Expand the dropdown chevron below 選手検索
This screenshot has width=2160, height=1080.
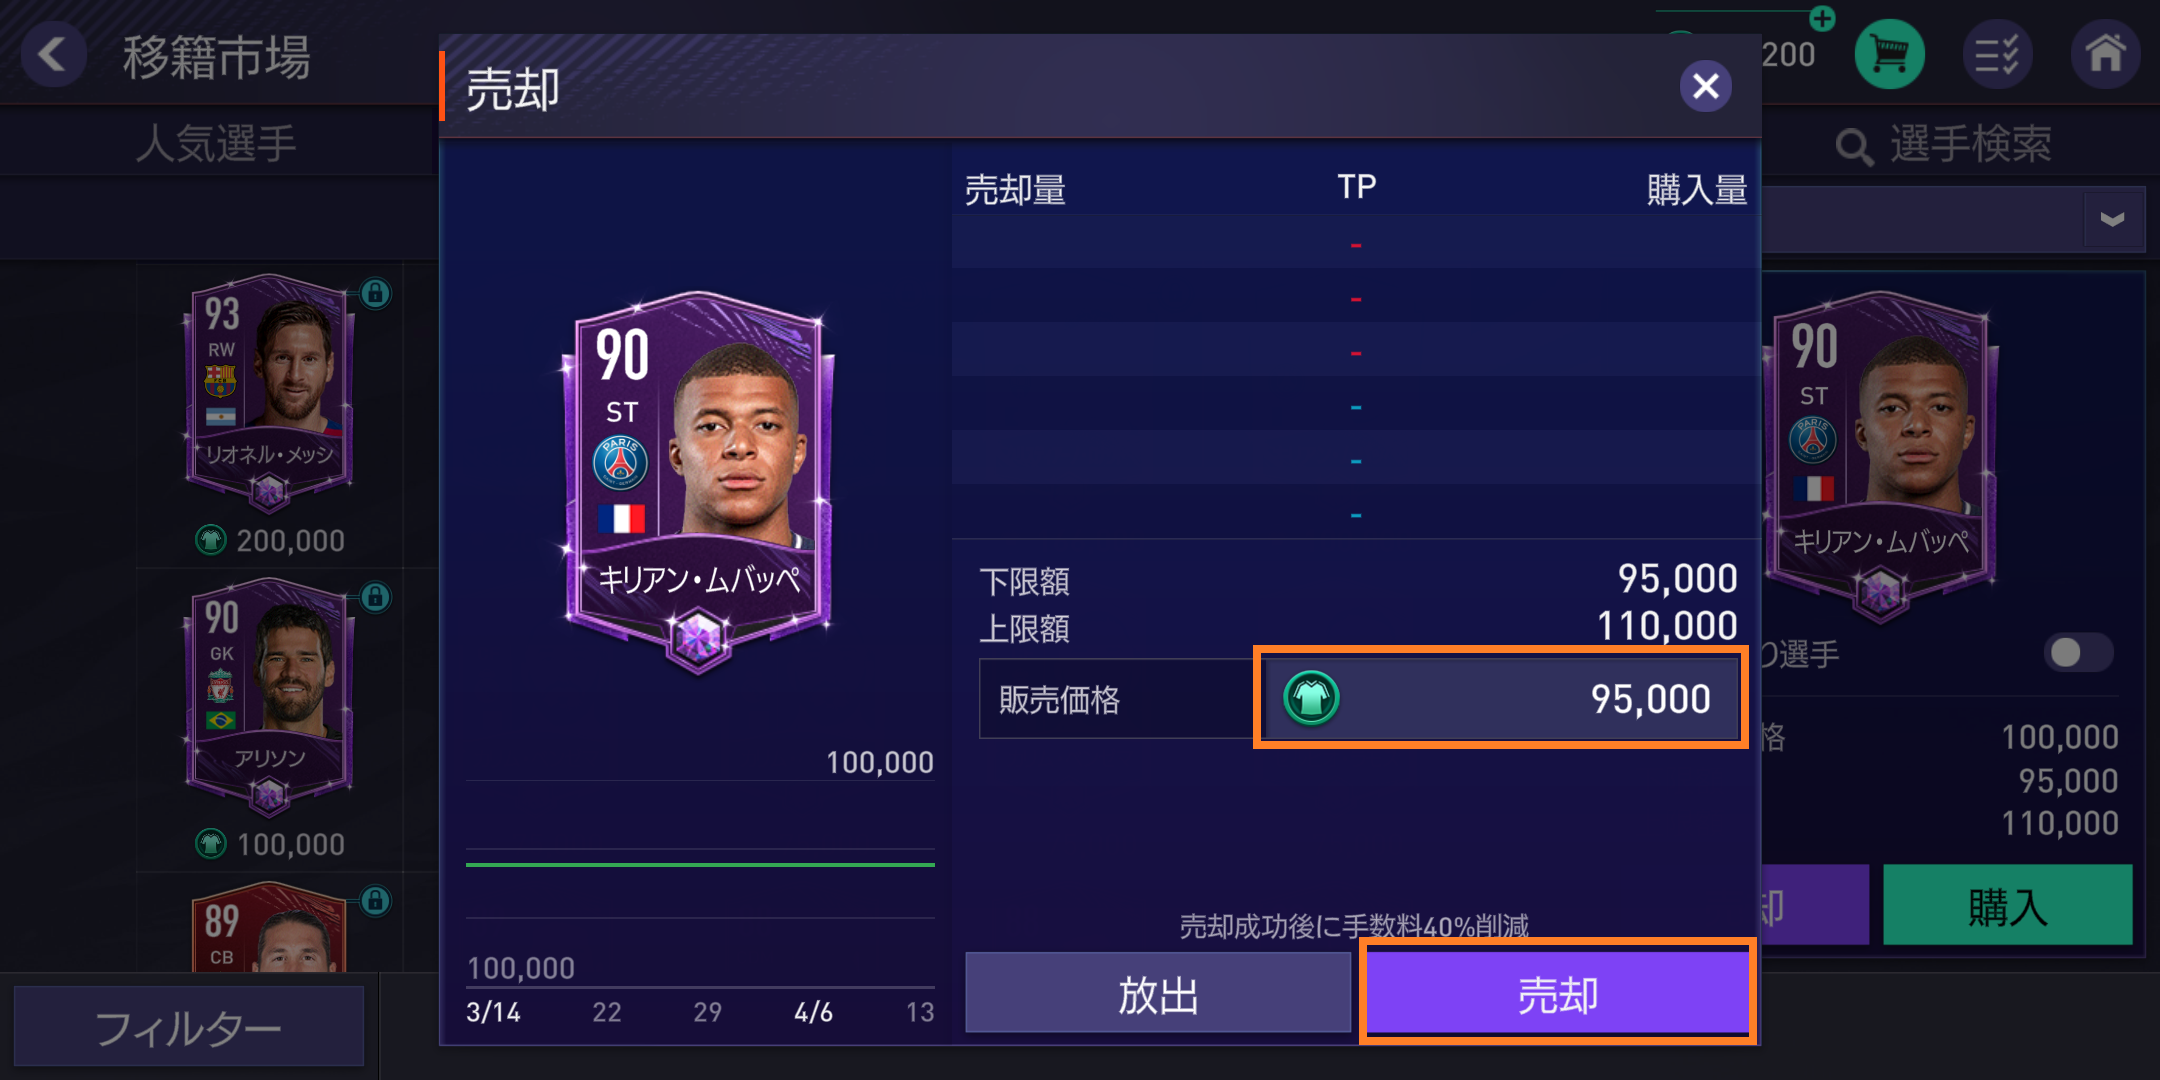point(2112,219)
